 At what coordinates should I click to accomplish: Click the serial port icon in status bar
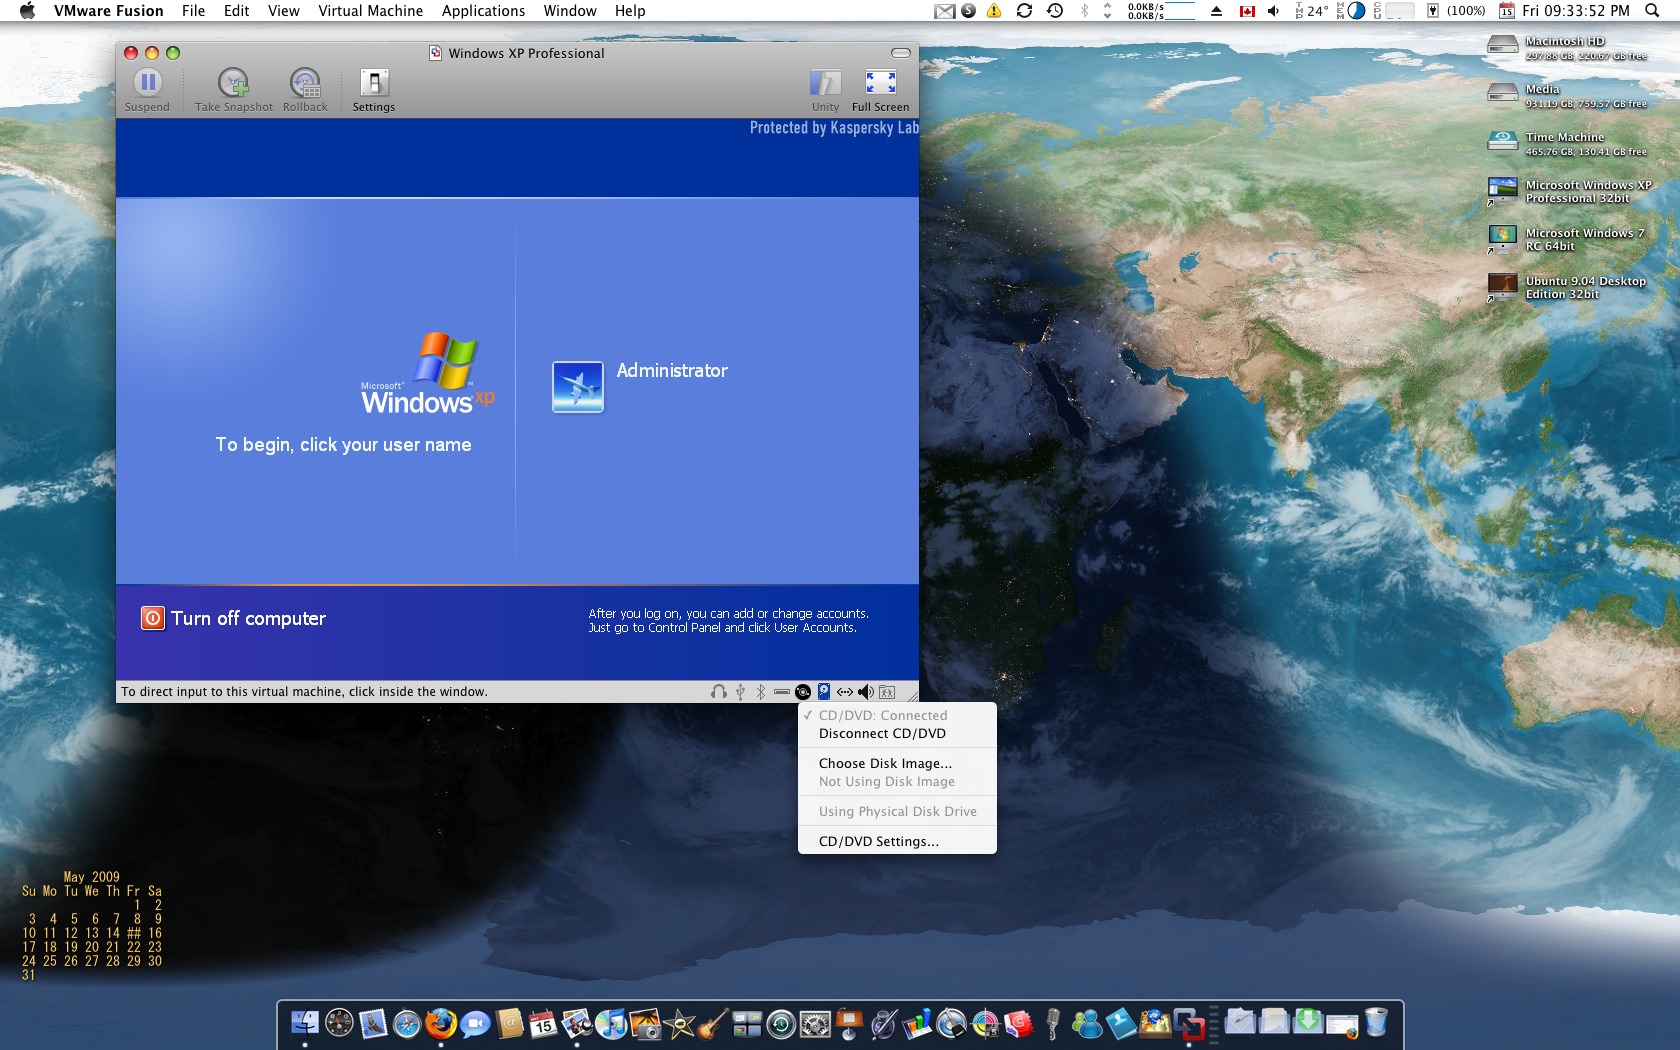click(x=782, y=692)
